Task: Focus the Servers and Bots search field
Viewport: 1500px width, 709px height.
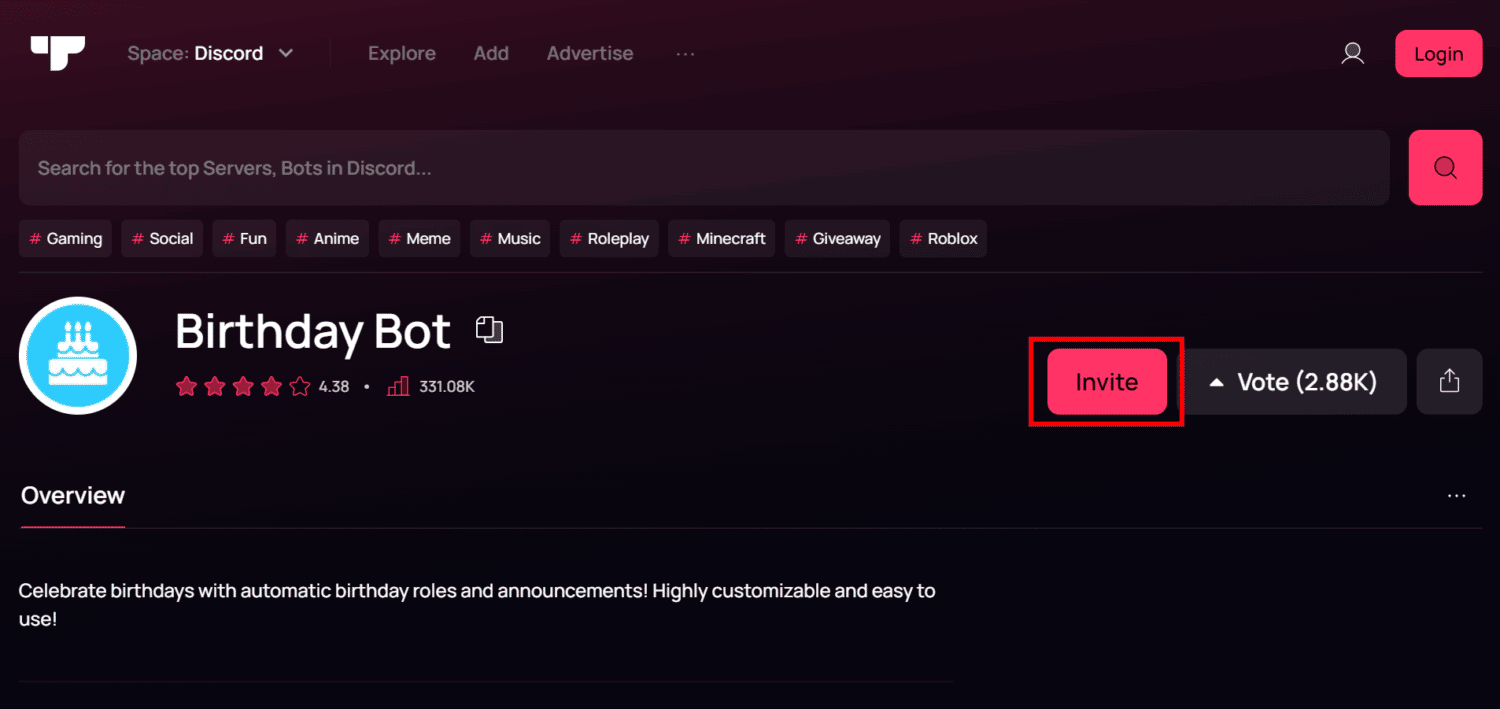Action: 704,168
